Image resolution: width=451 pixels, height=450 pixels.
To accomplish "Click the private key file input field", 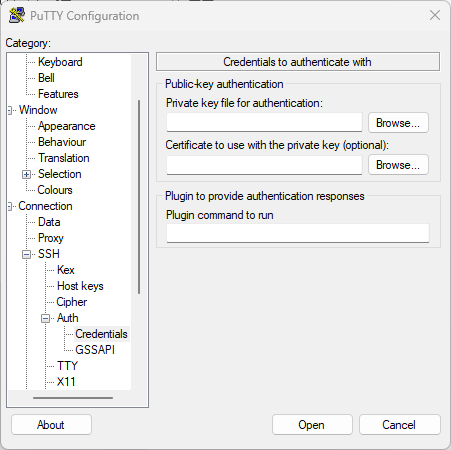I will [264, 122].
